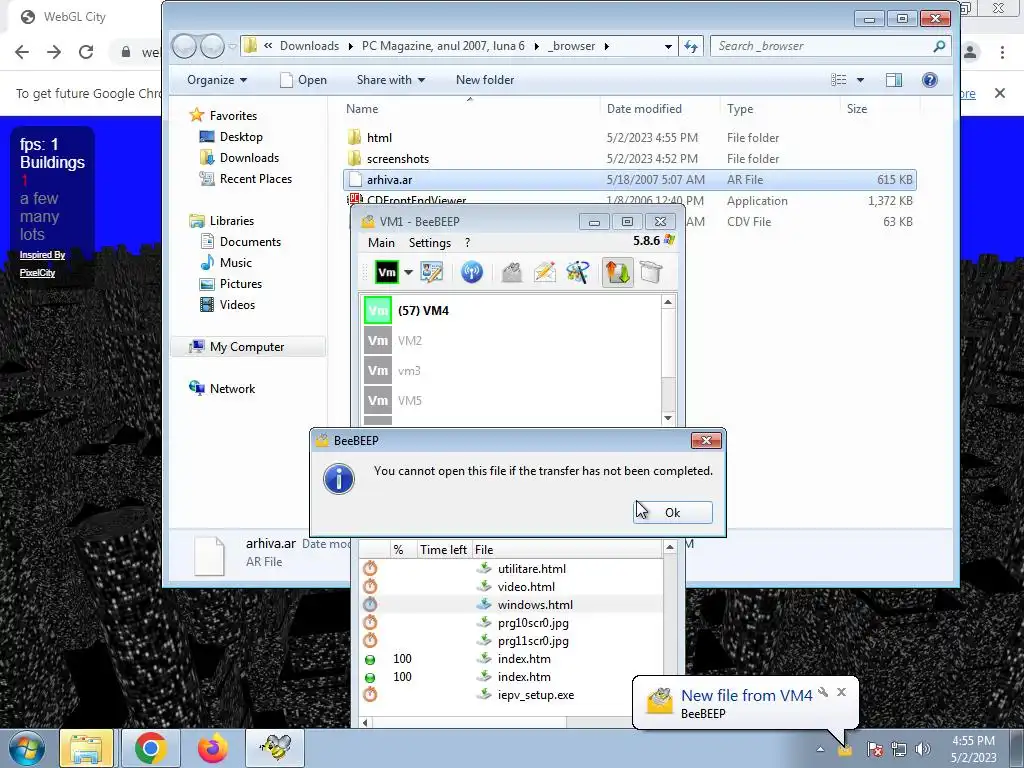Viewport: 1024px width, 768px height.
Task: Dismiss the New file from VM4 notification
Action: [841, 692]
